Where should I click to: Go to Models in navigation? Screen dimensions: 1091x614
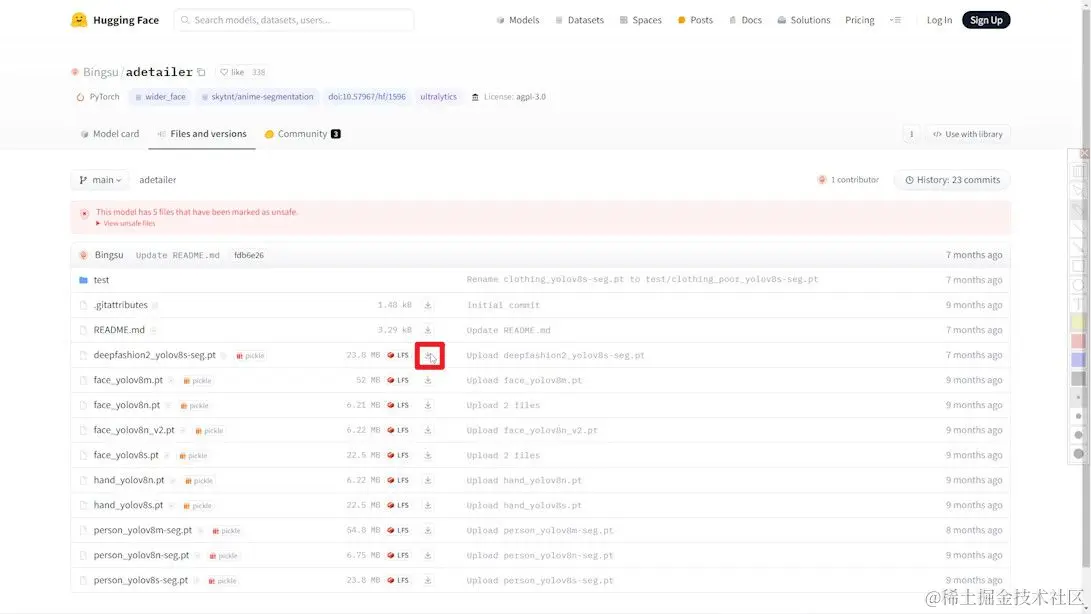coord(518,20)
